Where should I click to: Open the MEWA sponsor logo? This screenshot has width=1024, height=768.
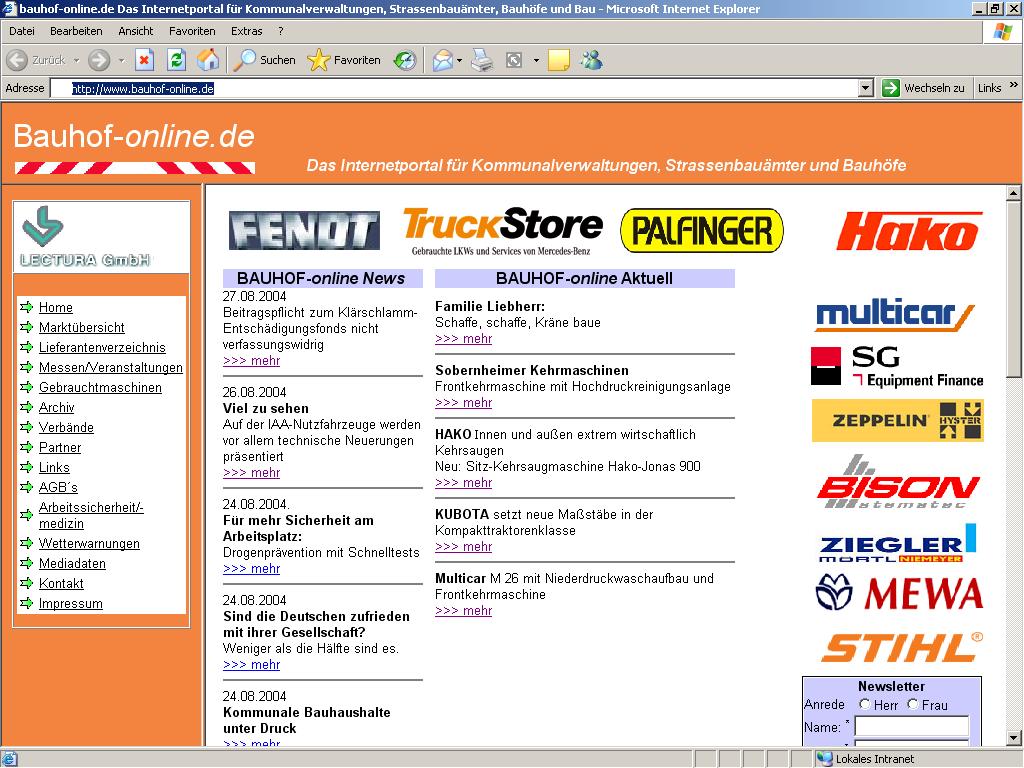899,593
